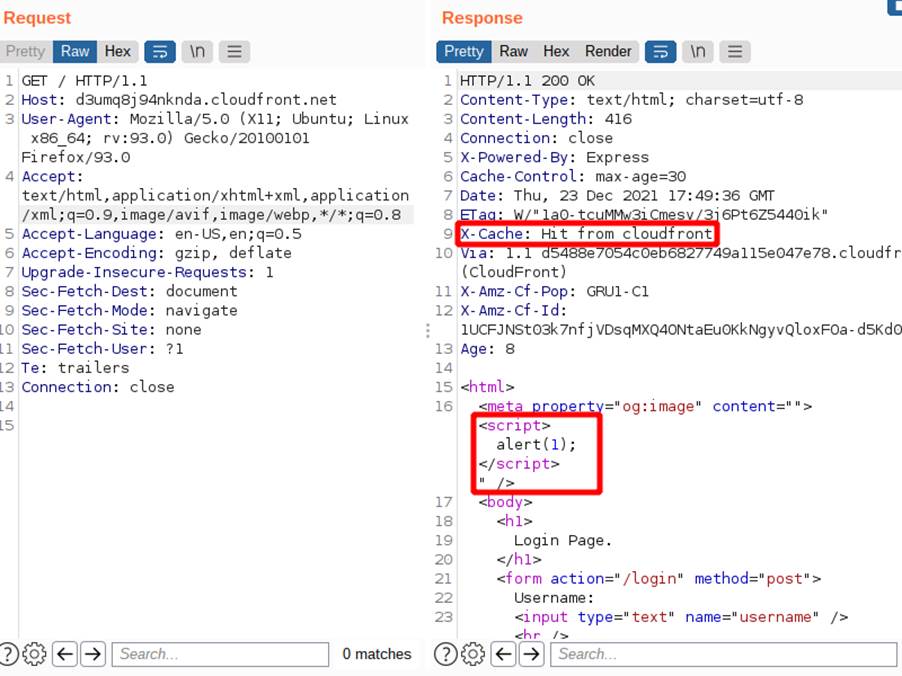Toggle non-printable \n characters in Request
The image size is (902, 676).
coord(198,51)
